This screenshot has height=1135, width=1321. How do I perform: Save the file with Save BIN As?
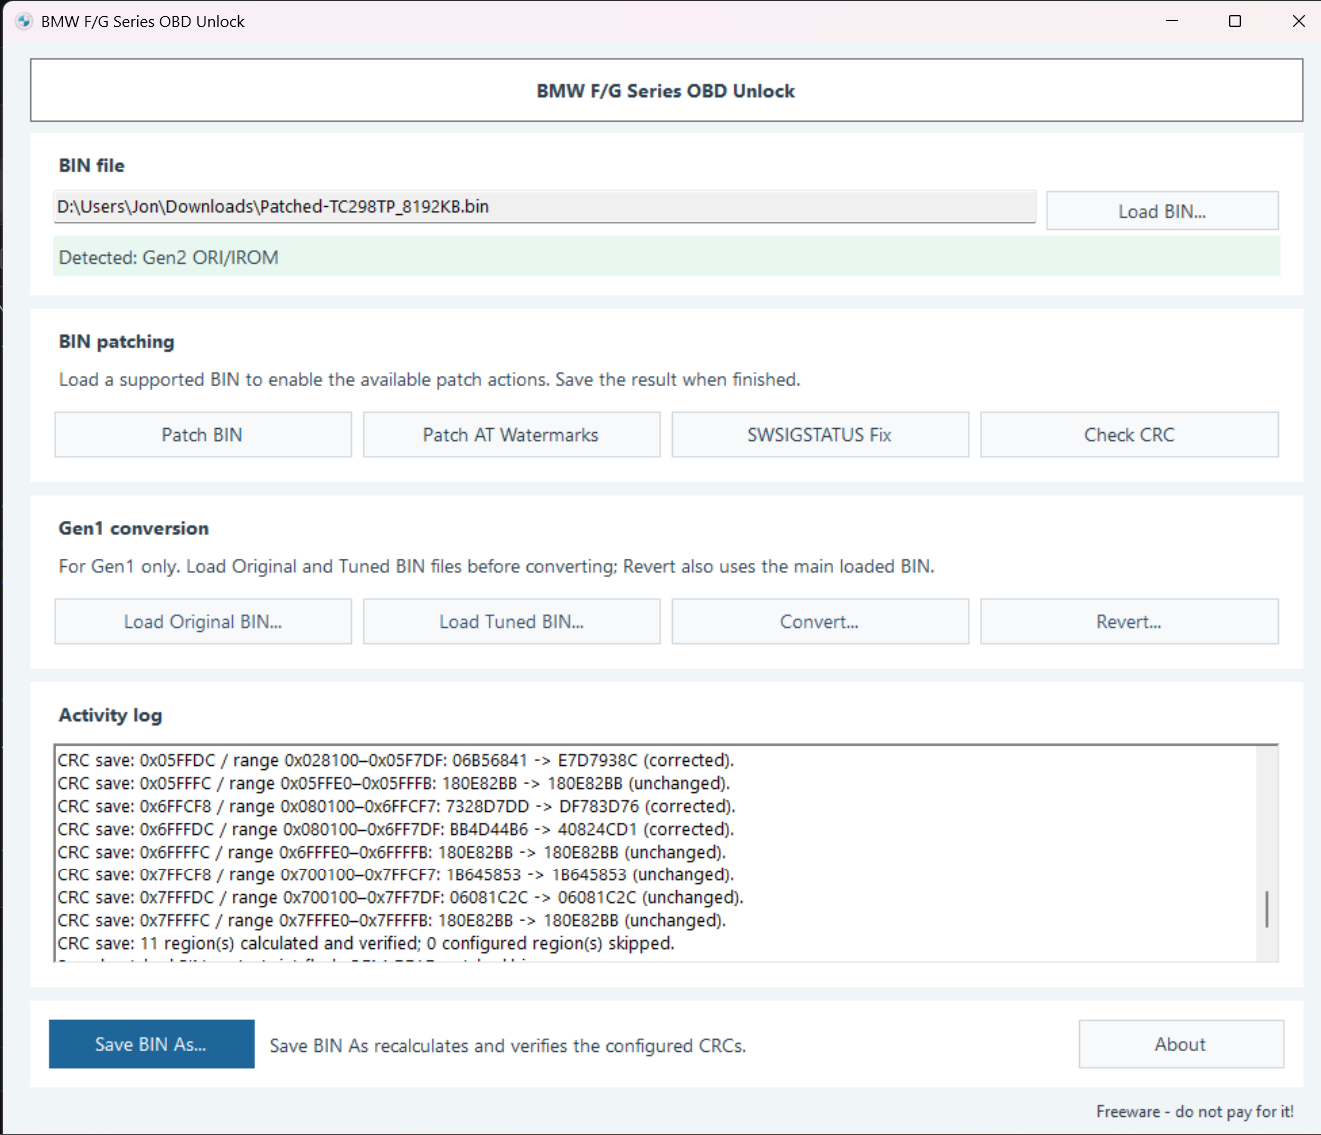pos(152,1044)
